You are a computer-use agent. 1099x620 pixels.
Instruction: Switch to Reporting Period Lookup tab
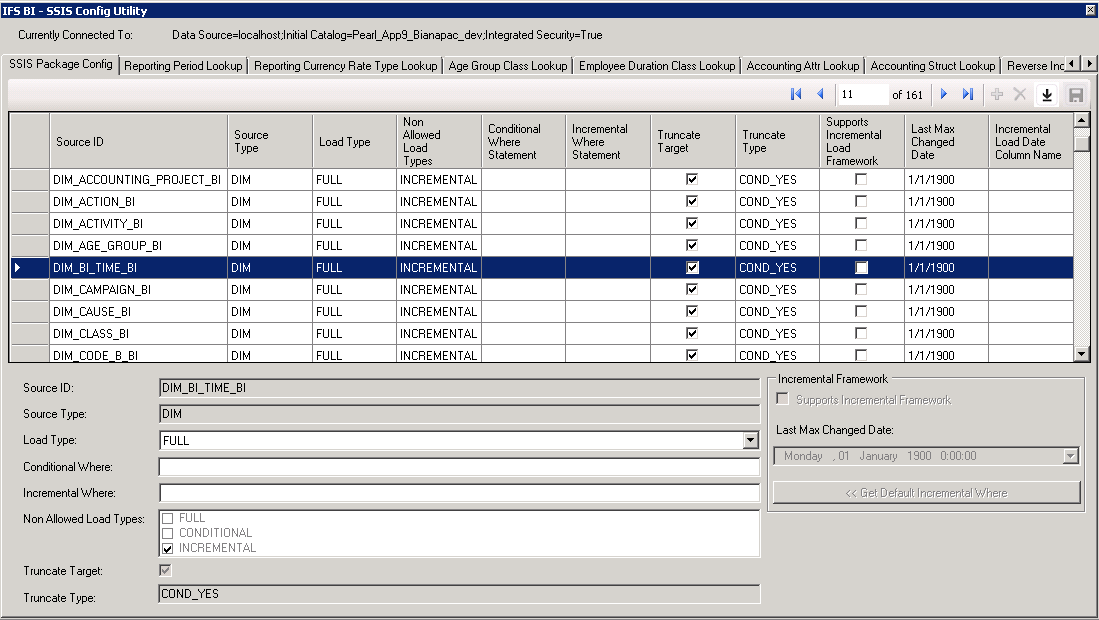point(183,66)
